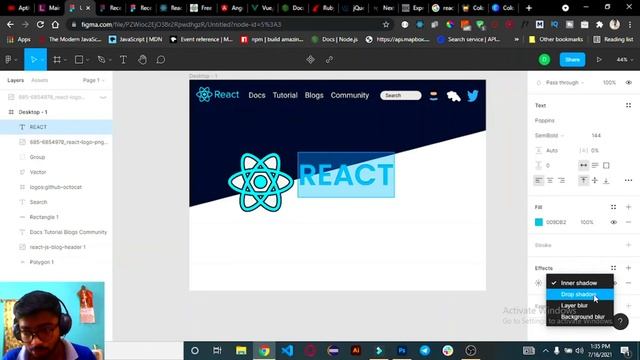Select the Frame tool
This screenshot has width=640, height=360.
57,60
